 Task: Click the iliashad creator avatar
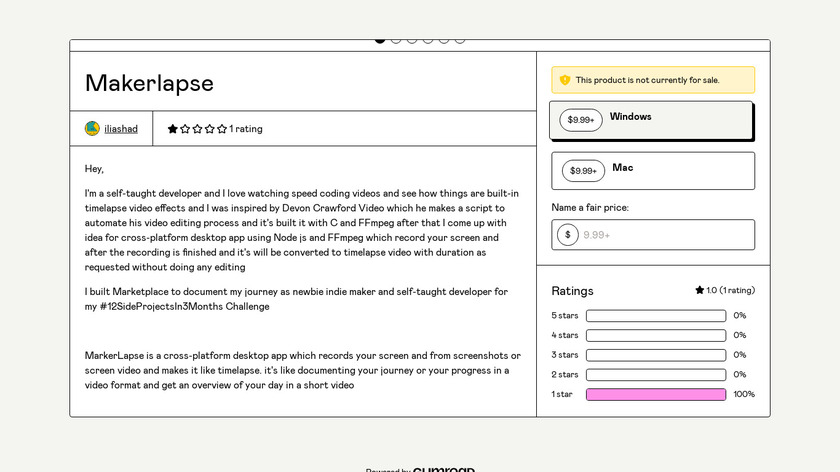pos(92,128)
